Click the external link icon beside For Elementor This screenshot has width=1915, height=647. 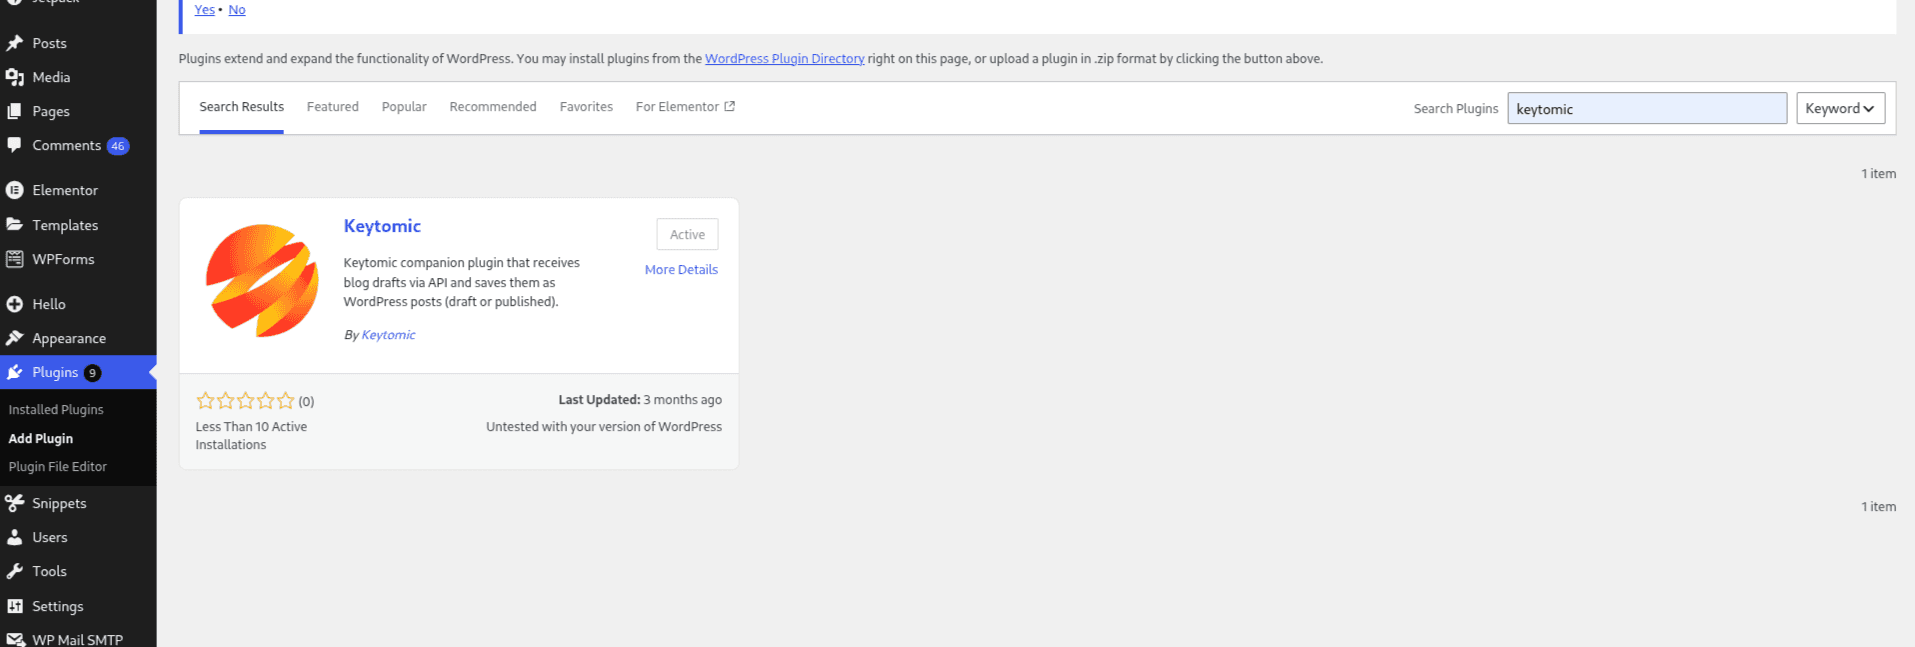coord(729,106)
